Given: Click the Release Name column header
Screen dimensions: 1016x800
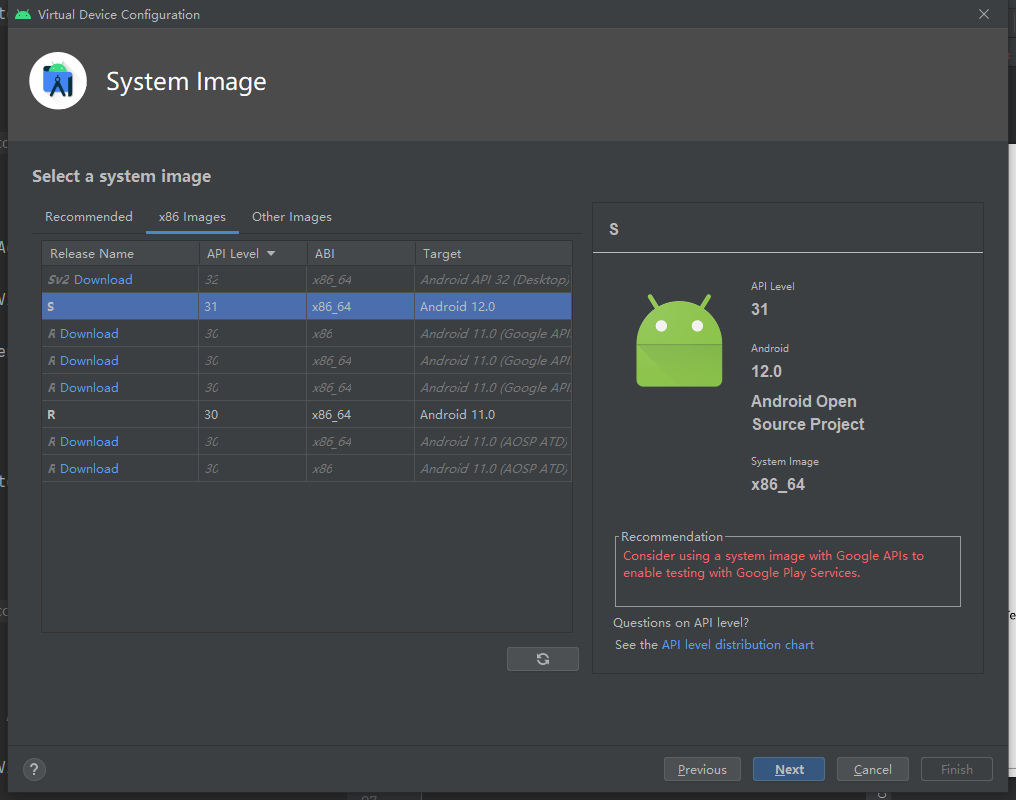Looking at the screenshot, I should click(x=92, y=254).
